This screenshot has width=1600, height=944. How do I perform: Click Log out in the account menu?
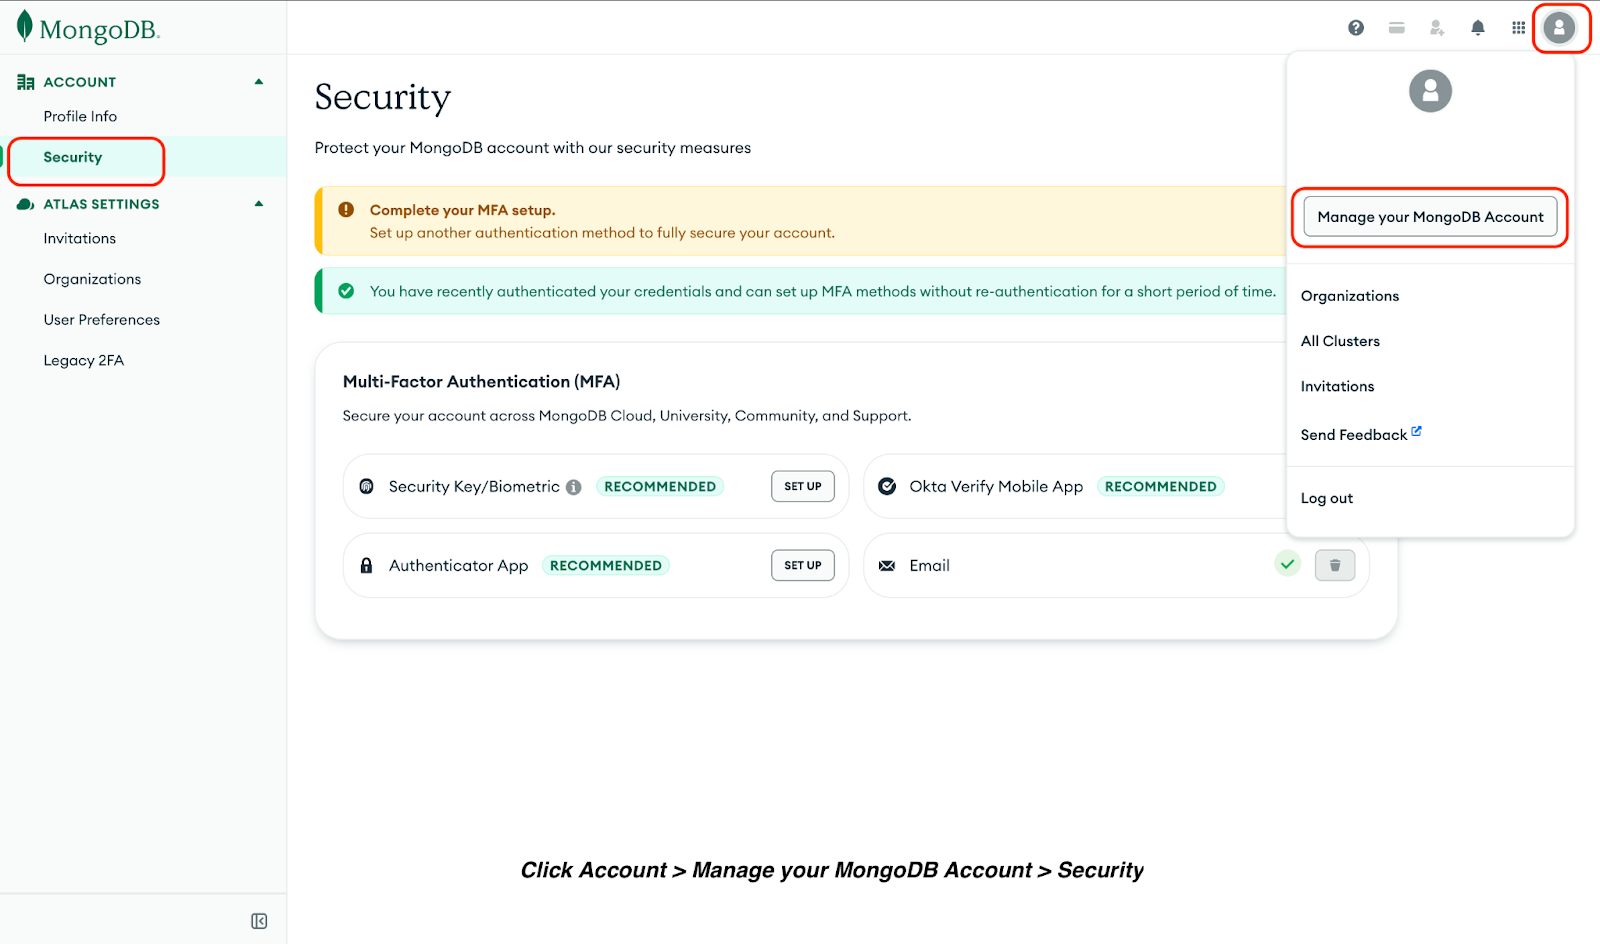click(x=1326, y=497)
